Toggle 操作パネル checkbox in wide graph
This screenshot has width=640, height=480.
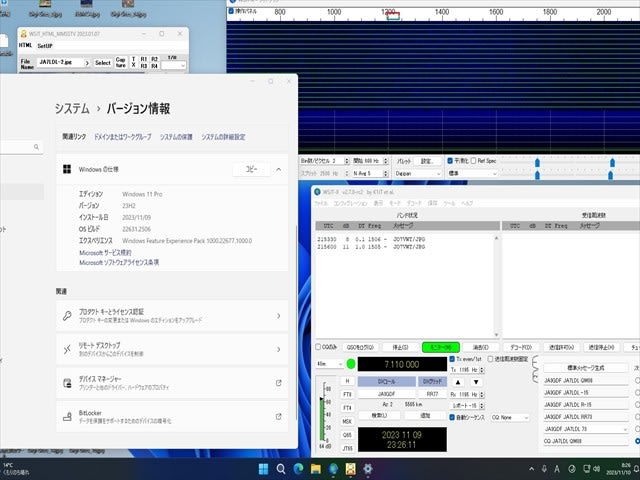[x=231, y=11]
